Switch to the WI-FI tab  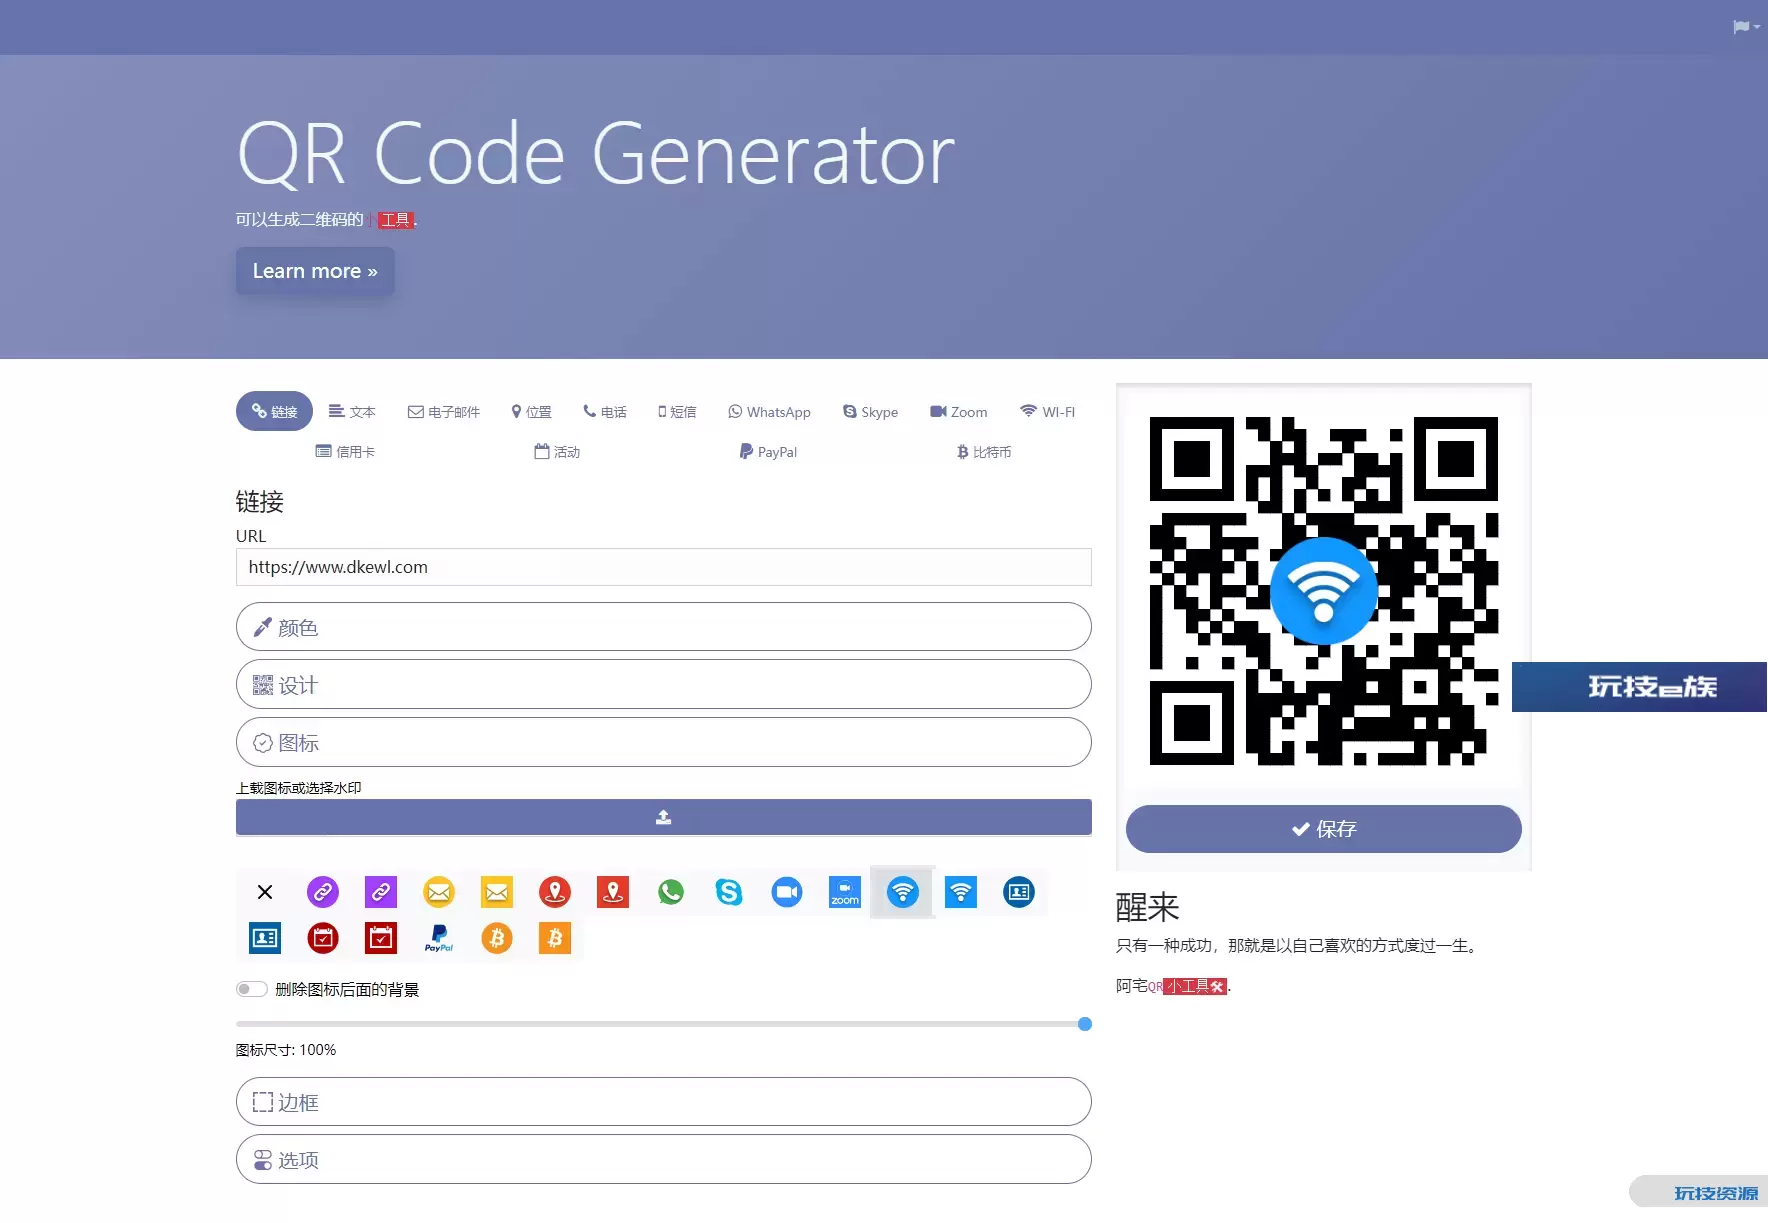click(x=1047, y=411)
